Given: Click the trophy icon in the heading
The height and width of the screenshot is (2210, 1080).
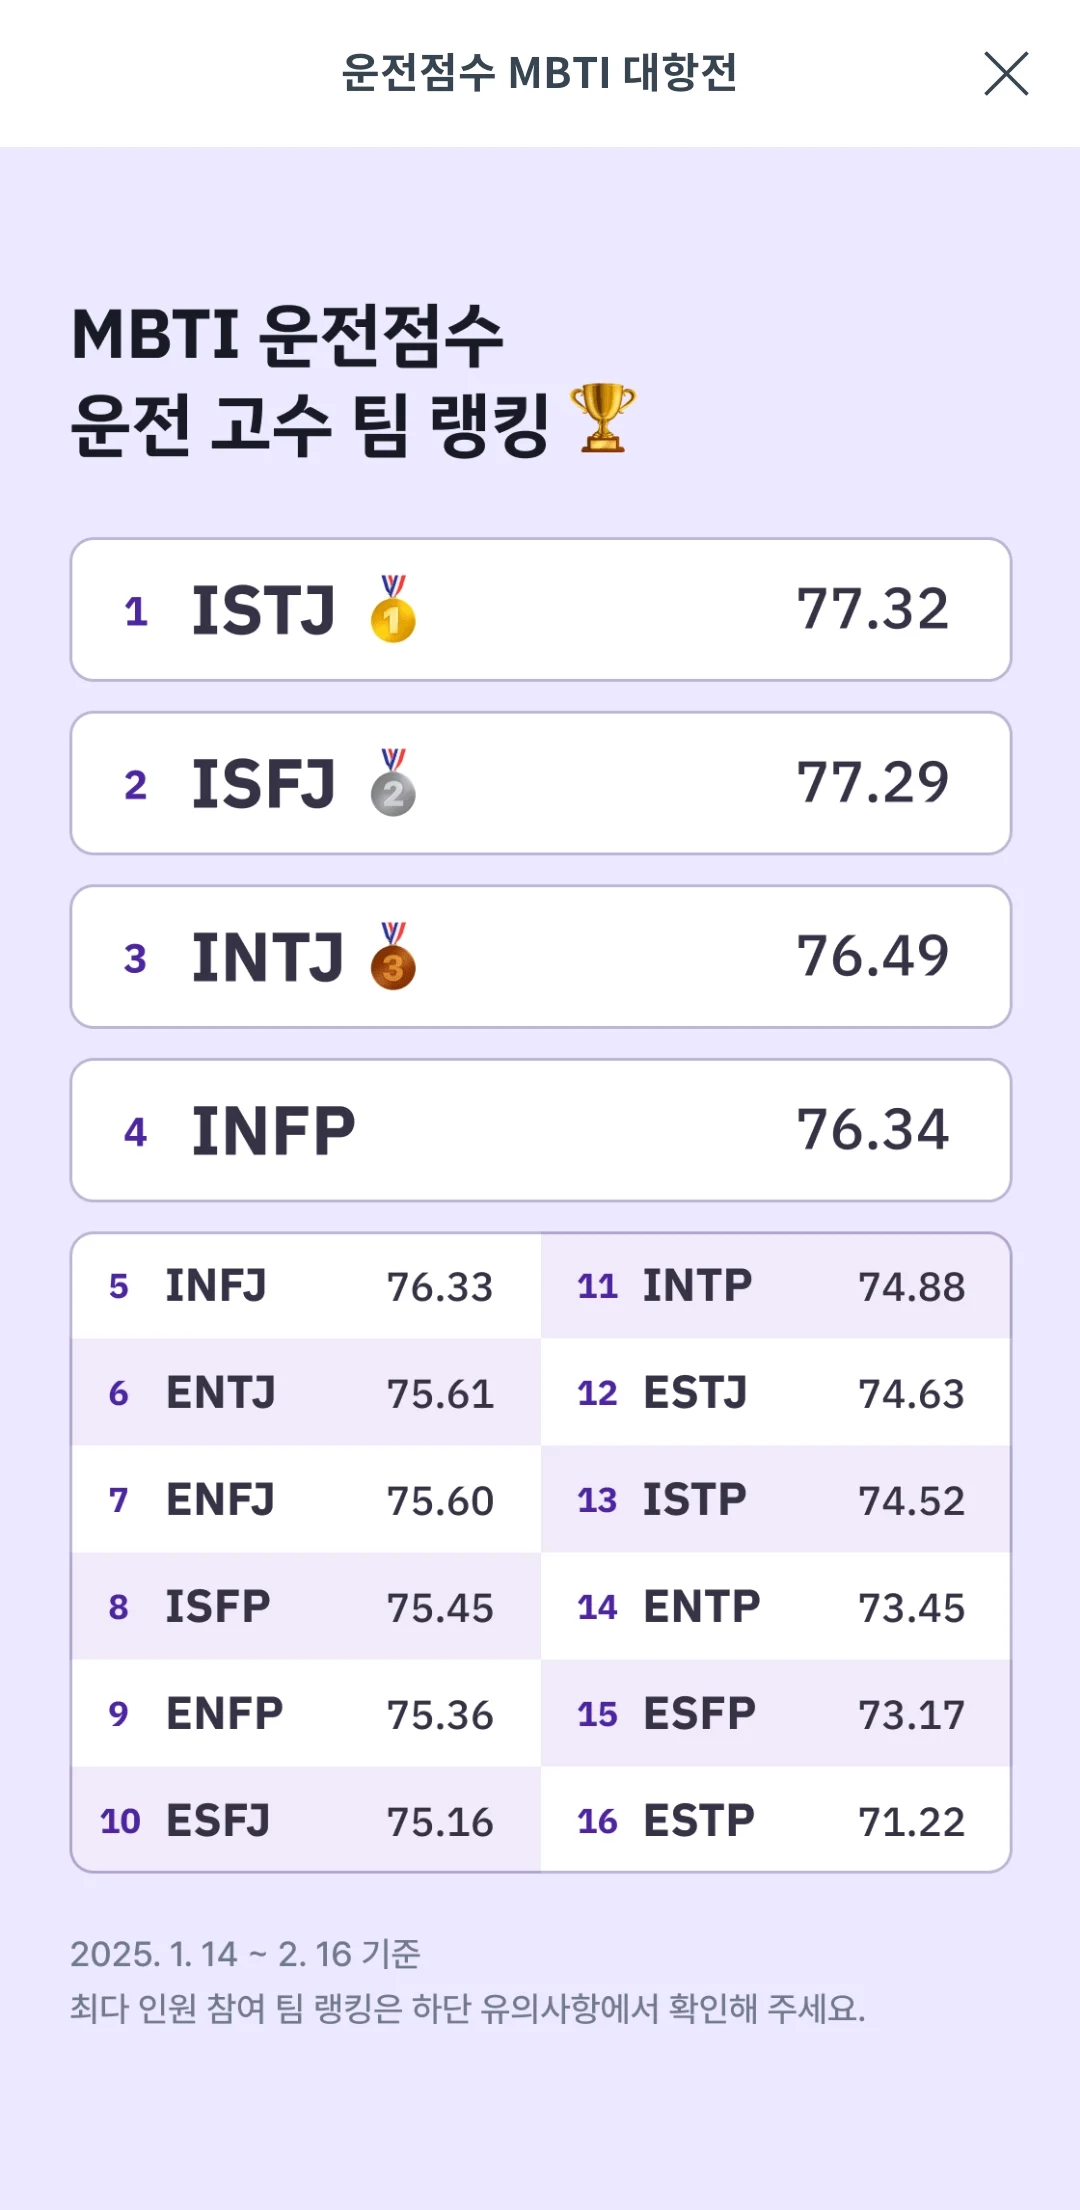Looking at the screenshot, I should pyautogui.click(x=603, y=418).
